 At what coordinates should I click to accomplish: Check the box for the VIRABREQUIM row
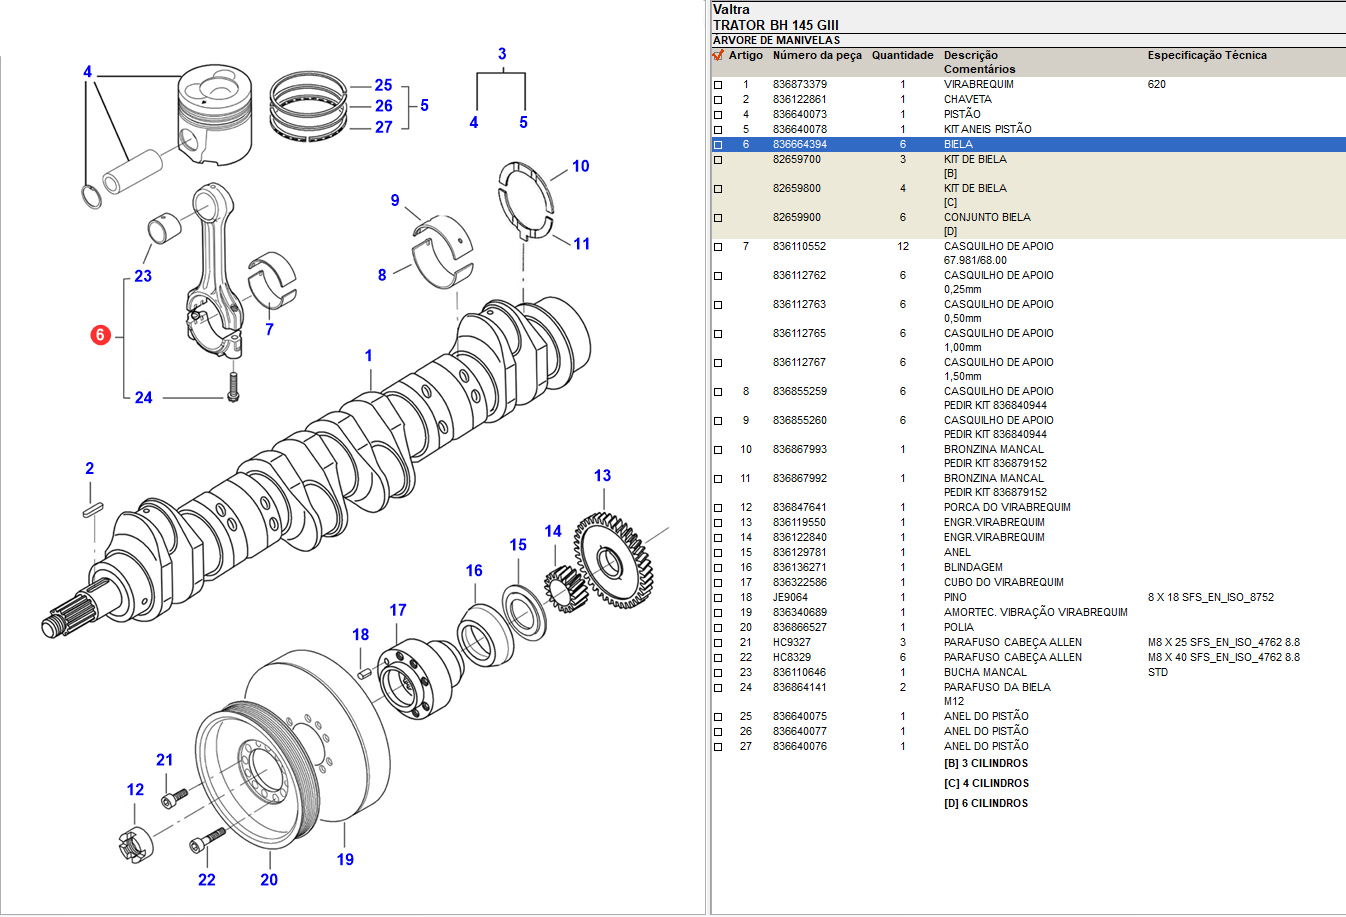(718, 85)
